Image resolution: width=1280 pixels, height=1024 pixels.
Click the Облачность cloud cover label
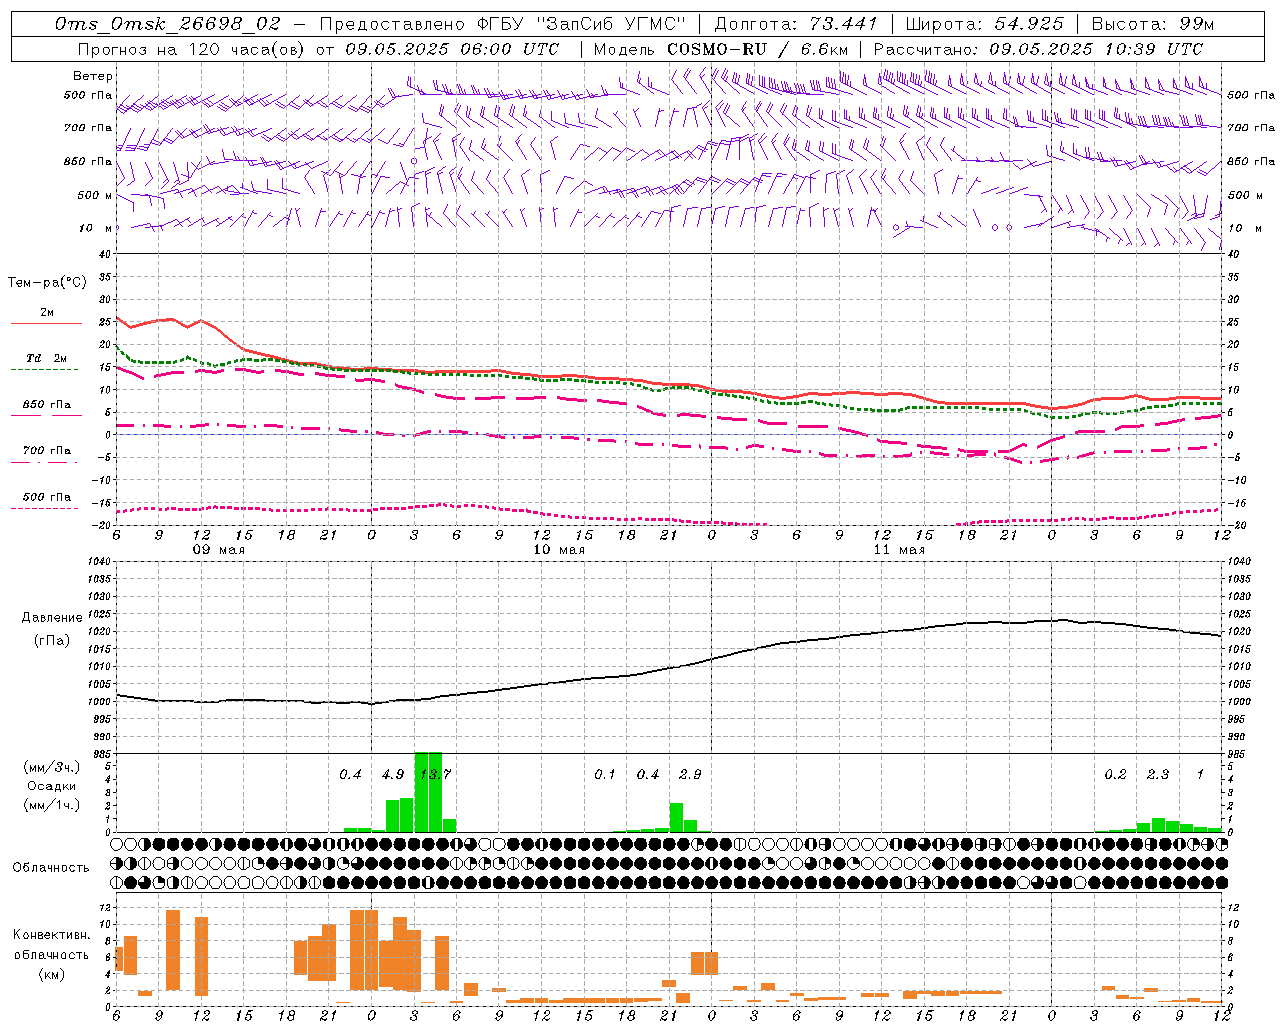(51, 868)
